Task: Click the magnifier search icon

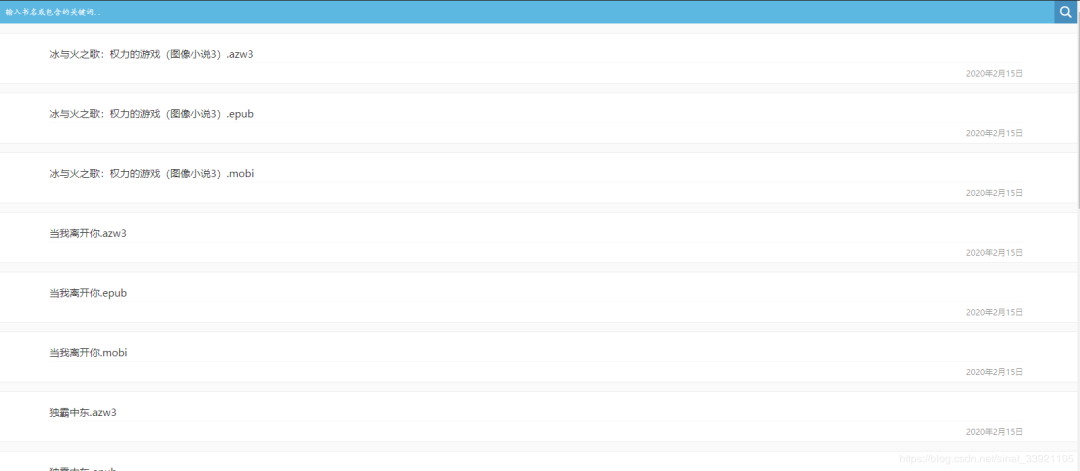Action: click(x=1065, y=12)
